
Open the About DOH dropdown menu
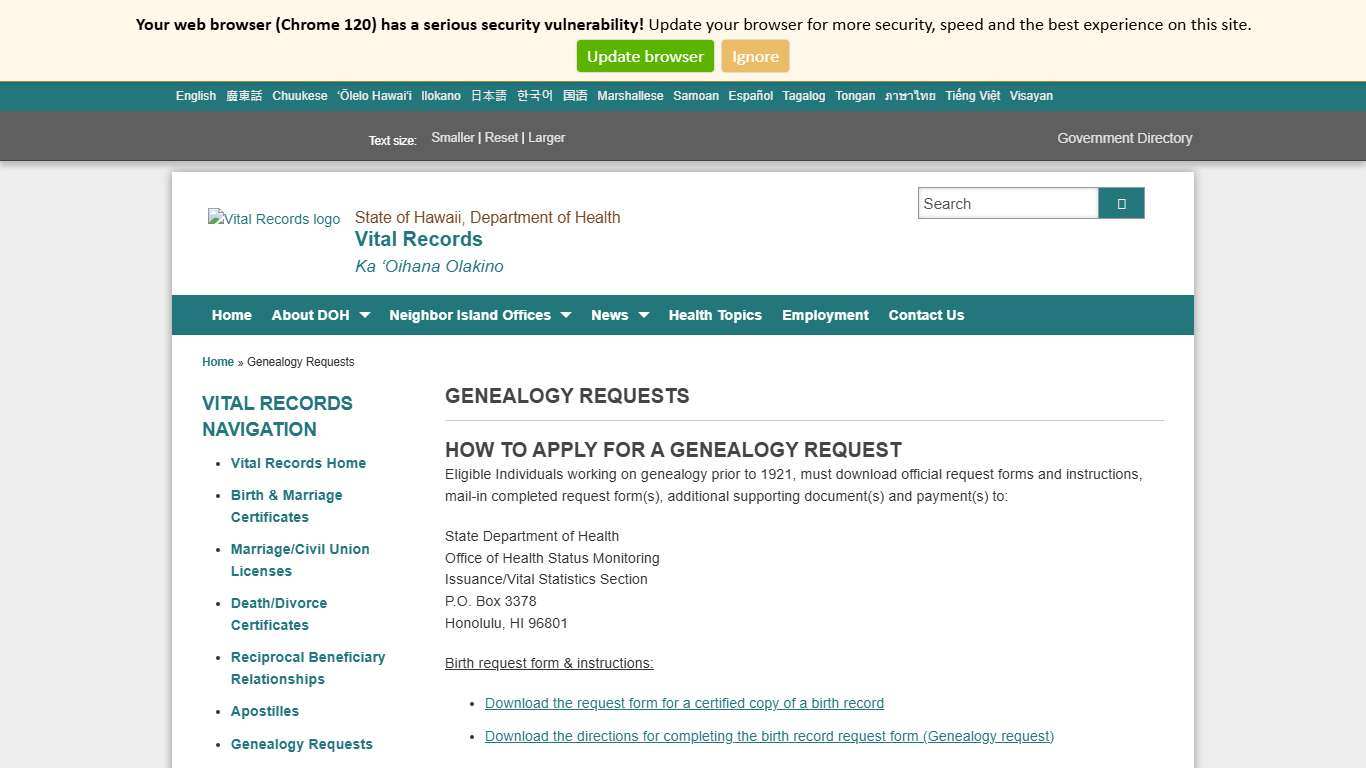[311, 315]
